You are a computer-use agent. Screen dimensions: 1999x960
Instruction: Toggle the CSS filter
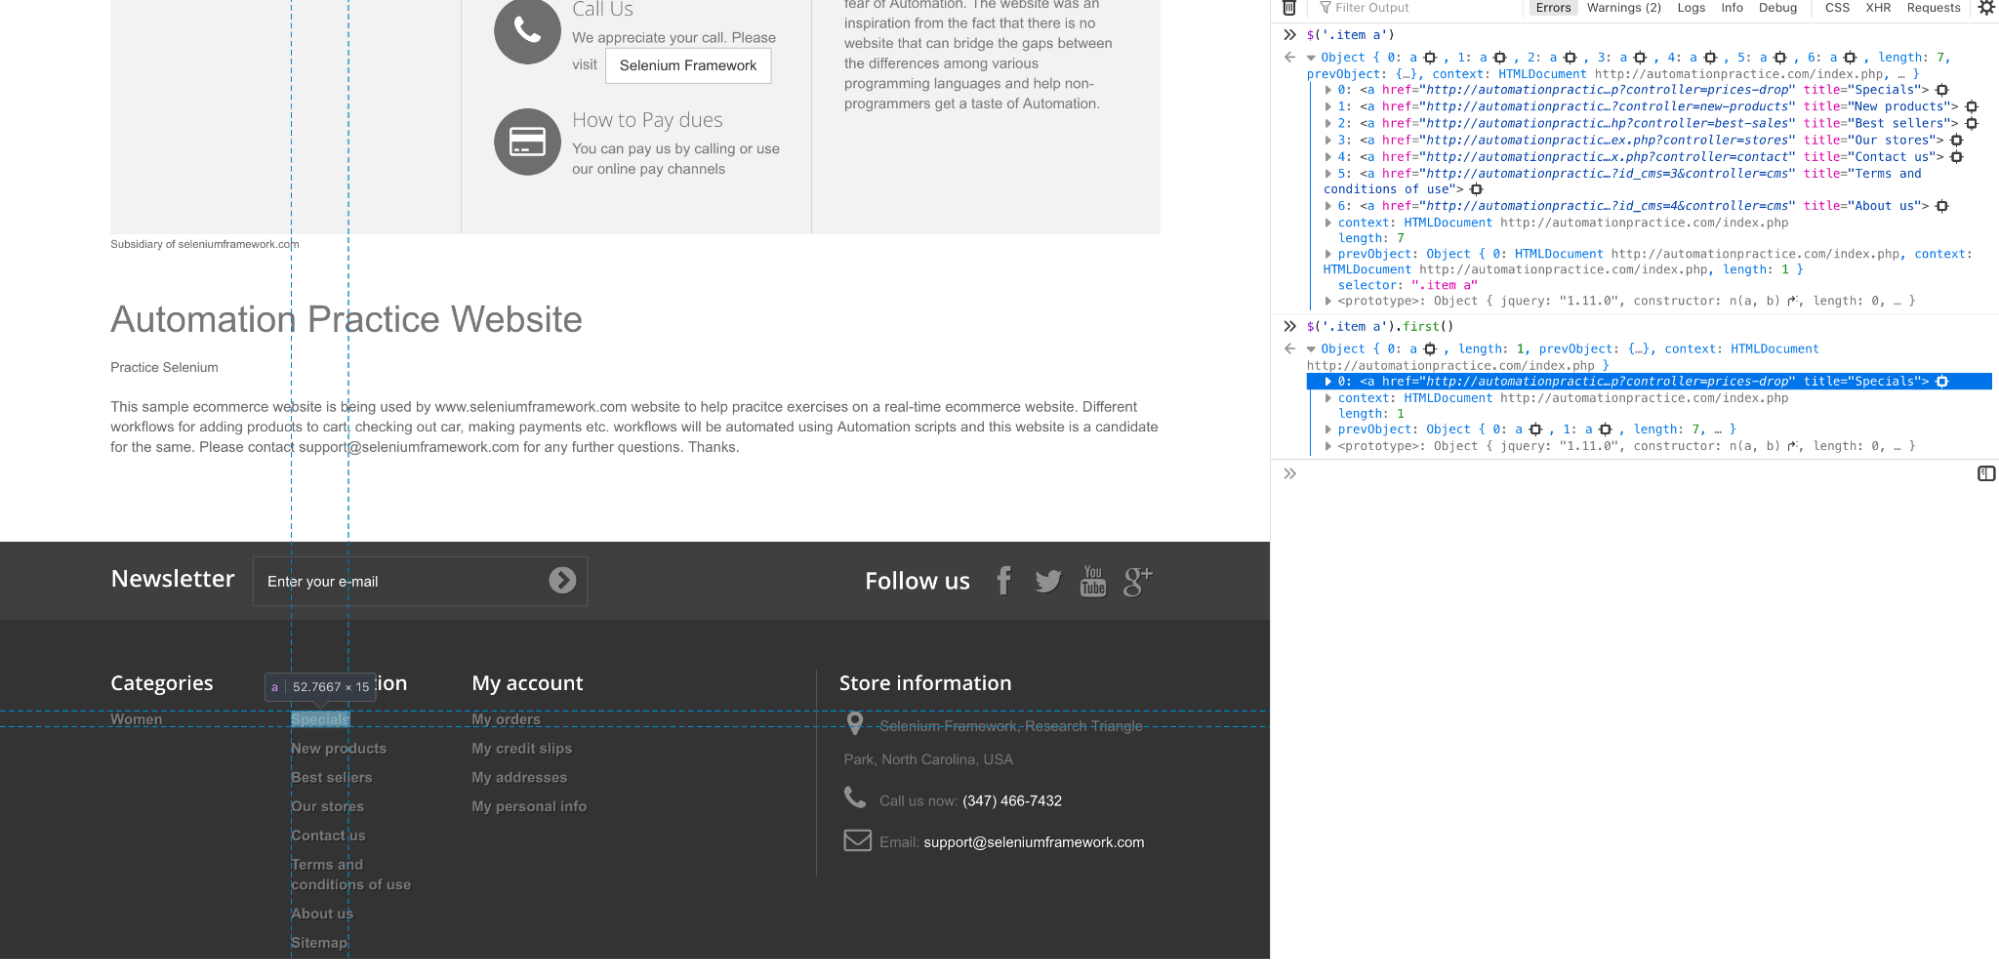click(x=1837, y=8)
